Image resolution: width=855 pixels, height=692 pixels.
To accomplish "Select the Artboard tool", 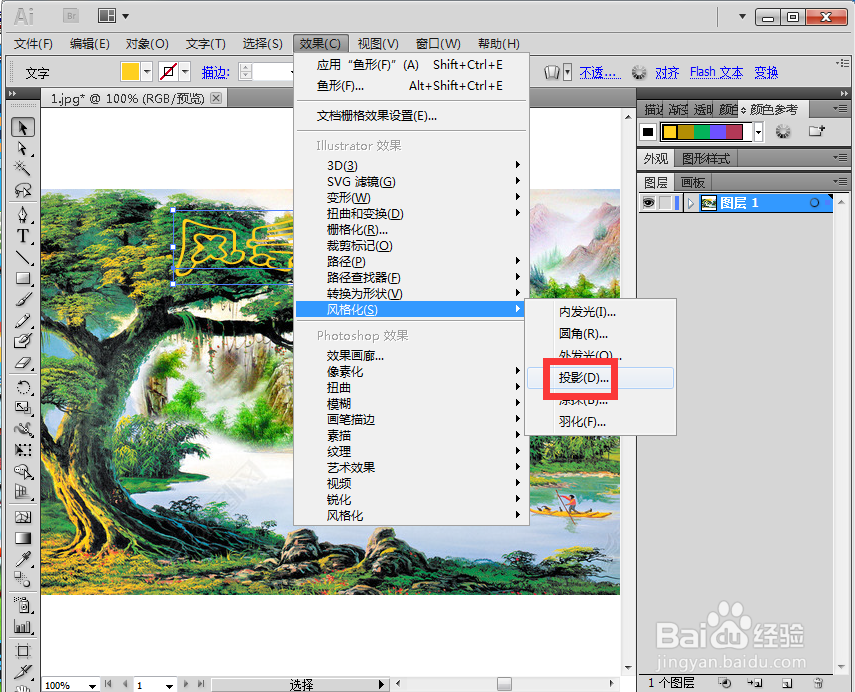I will [22, 651].
